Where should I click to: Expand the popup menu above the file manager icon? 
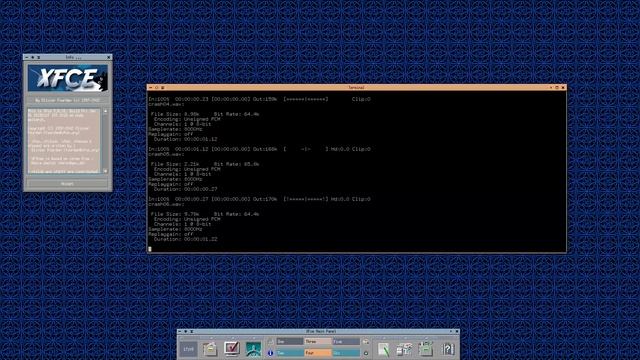click(x=212, y=338)
